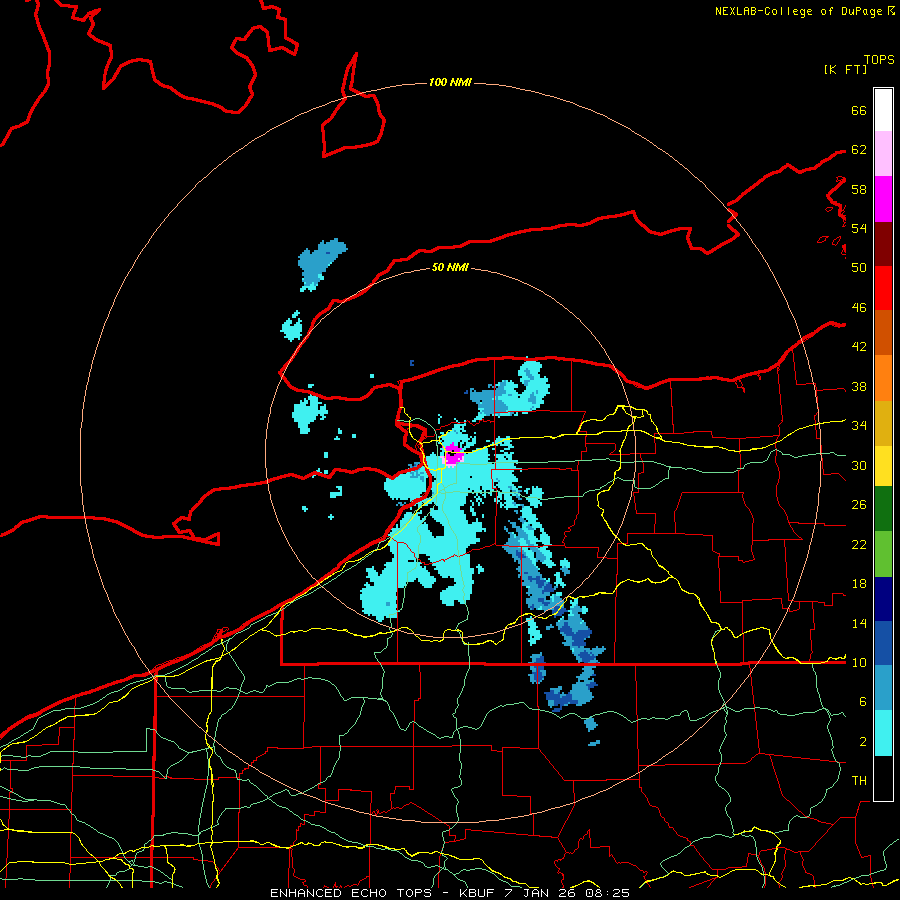Viewport: 900px width, 900px height.
Task: Click the [K FT] units label
Action: point(845,69)
